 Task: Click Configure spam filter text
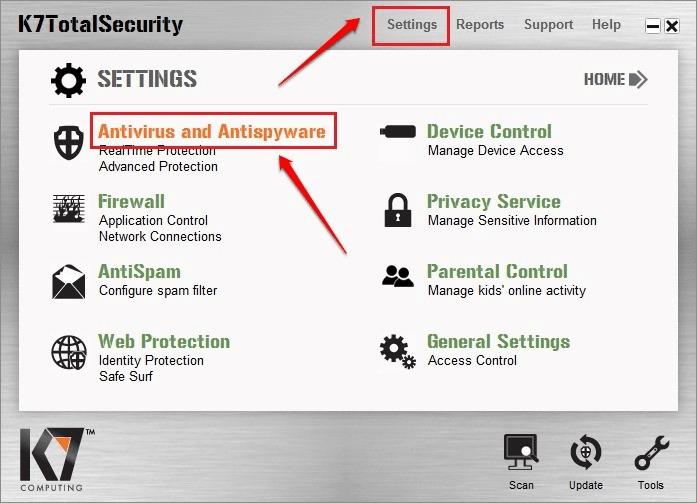click(158, 291)
